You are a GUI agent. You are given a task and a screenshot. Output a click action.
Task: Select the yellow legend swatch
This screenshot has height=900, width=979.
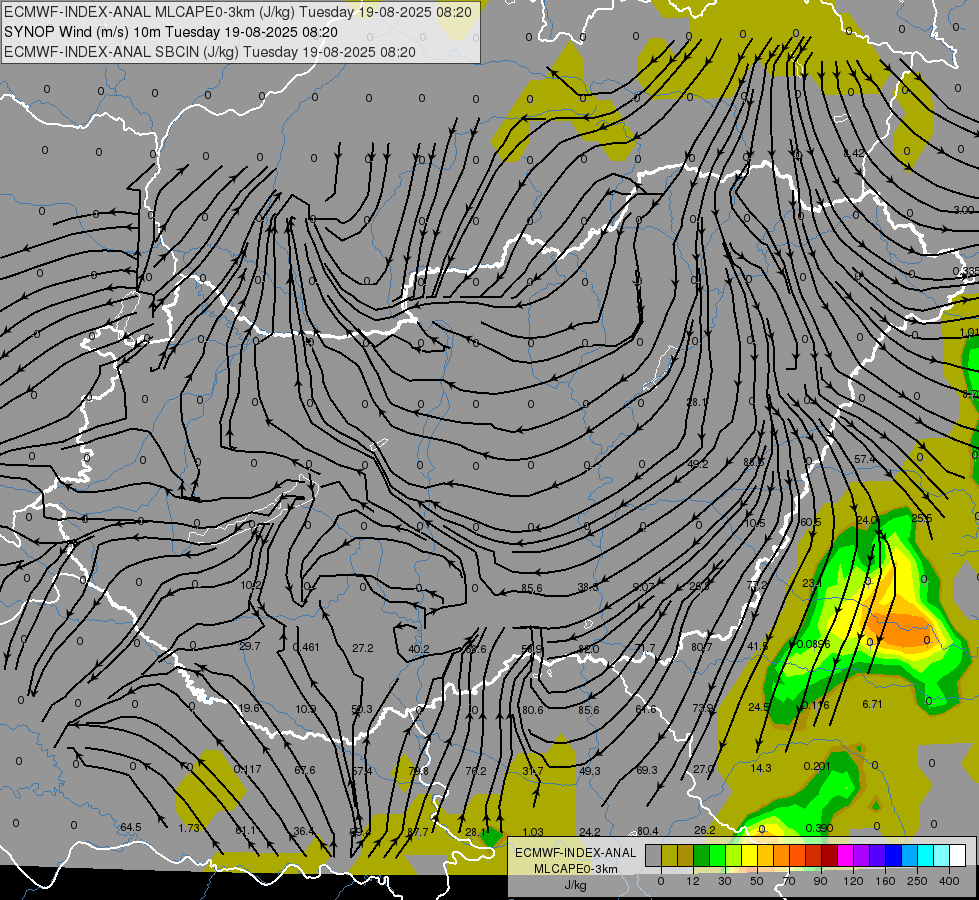coord(749,856)
